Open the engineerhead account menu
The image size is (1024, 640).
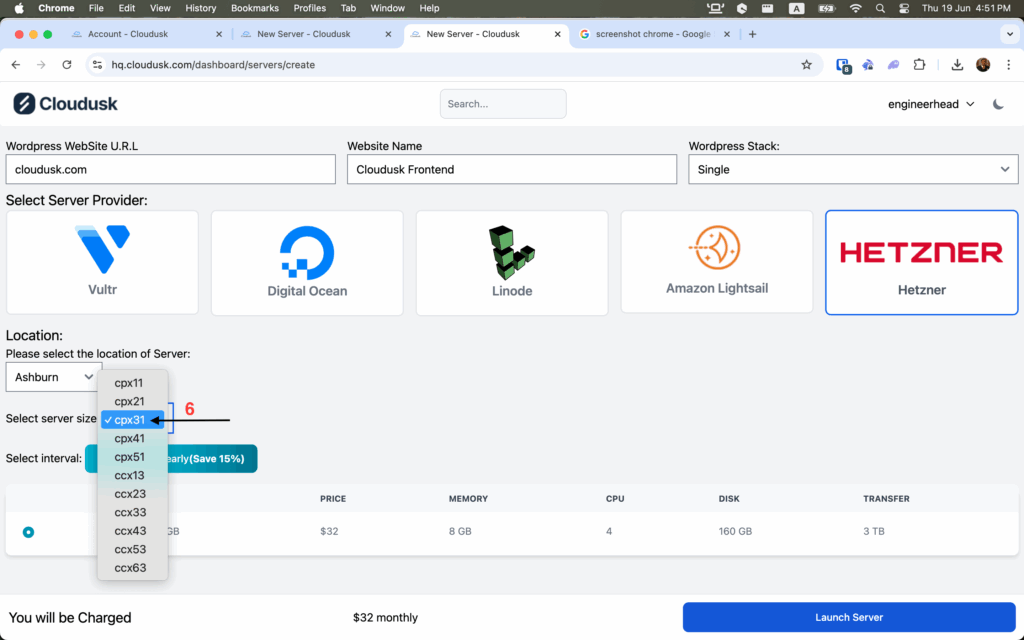click(x=931, y=104)
